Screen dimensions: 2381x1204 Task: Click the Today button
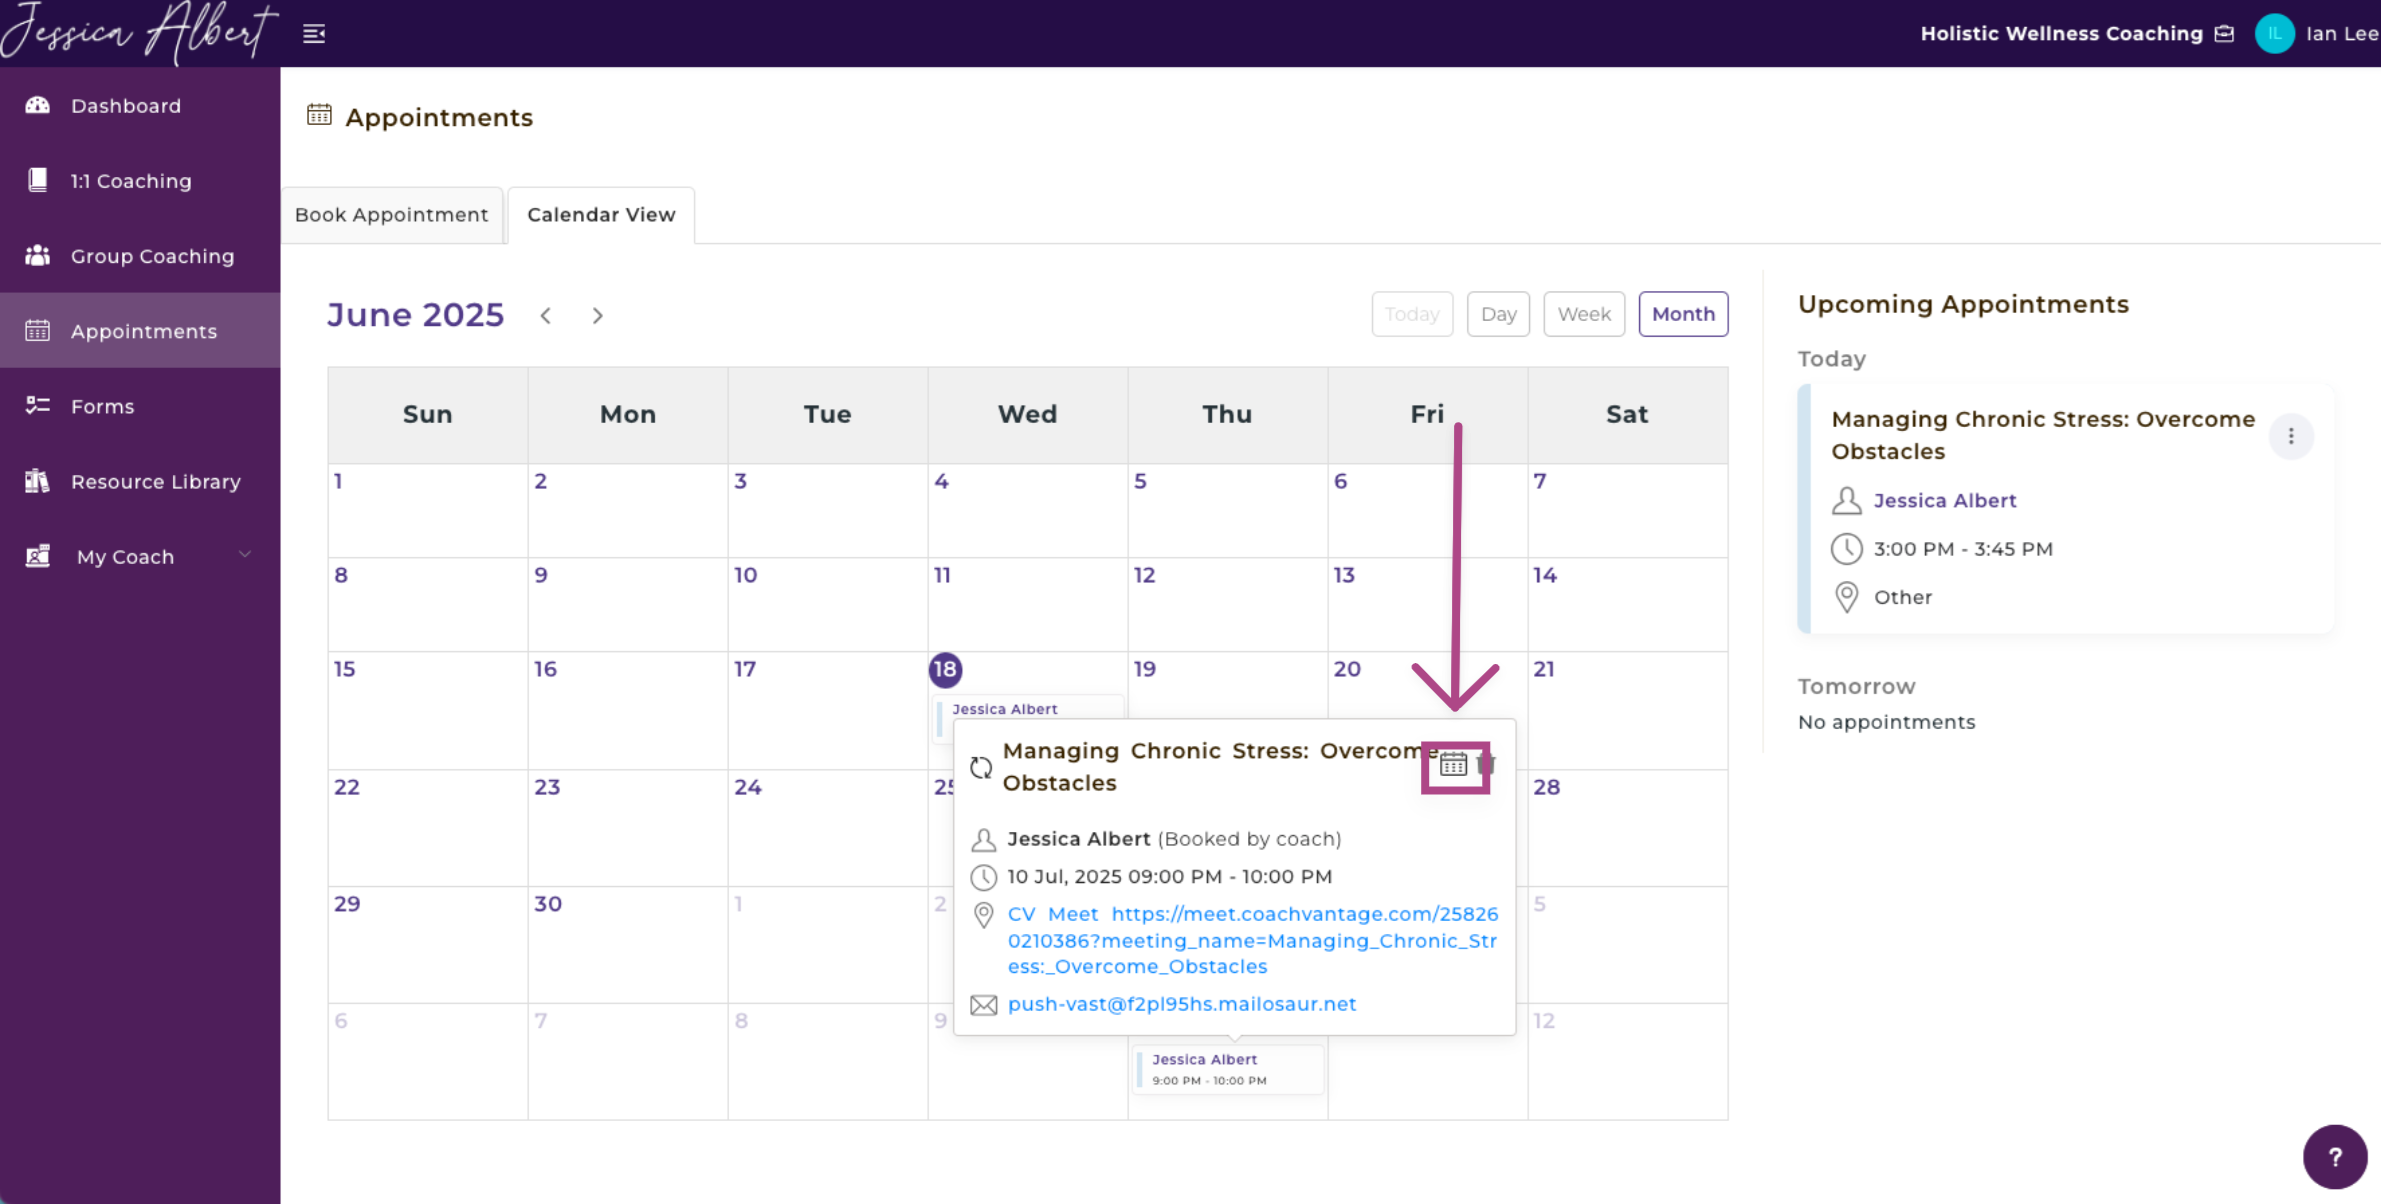[1412, 314]
